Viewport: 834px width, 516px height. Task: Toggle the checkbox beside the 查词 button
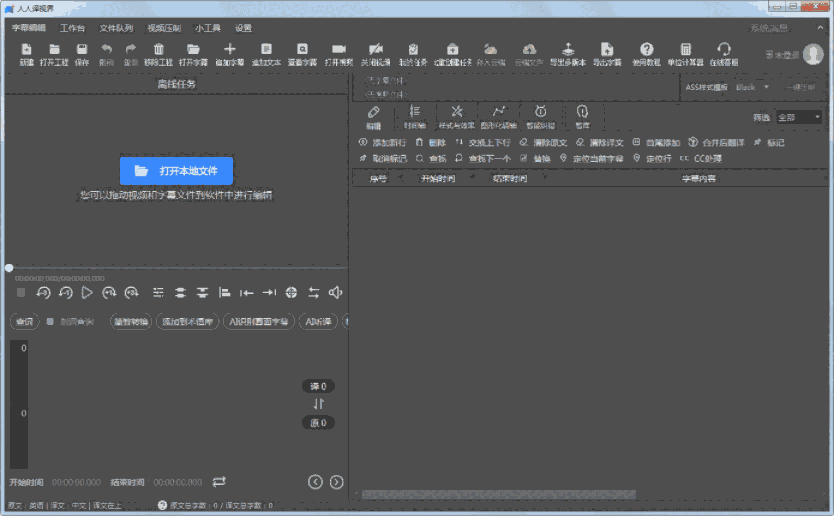click(50, 322)
